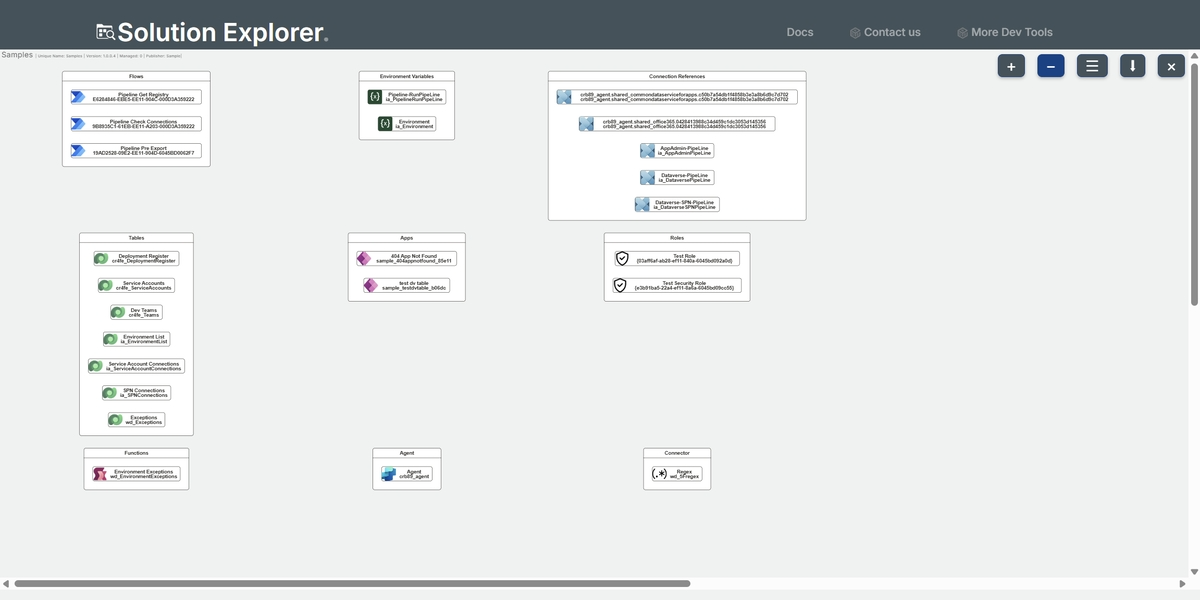Image resolution: width=1200 pixels, height=600 pixels.
Task: Open the Docs link in header
Action: click(800, 32)
